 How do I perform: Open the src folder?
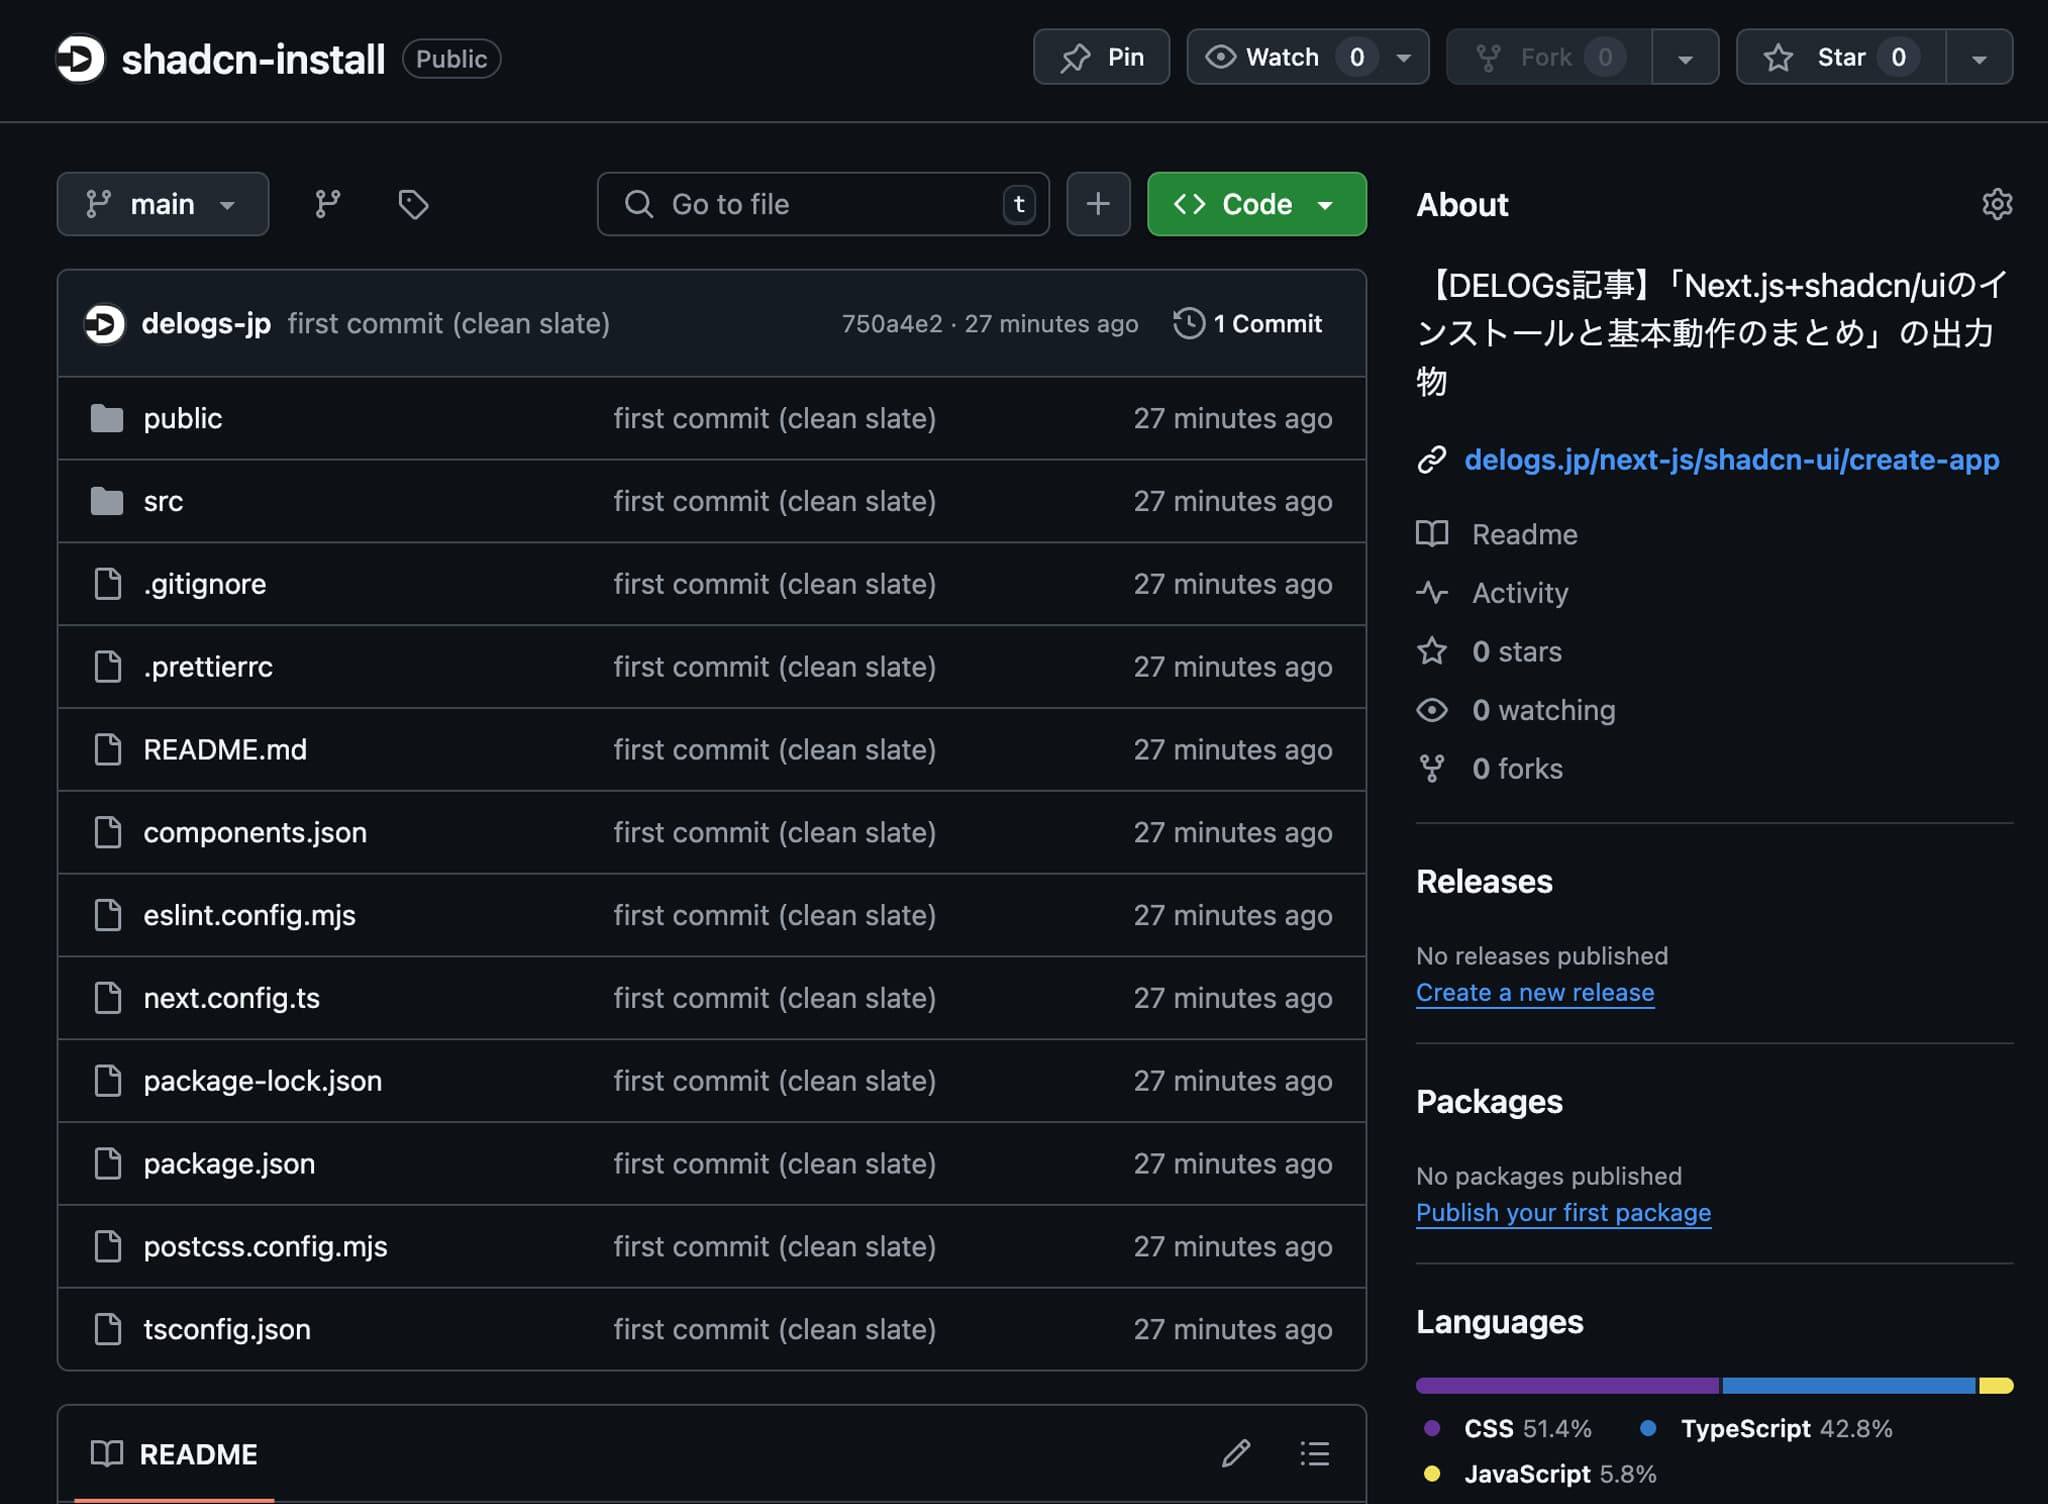[x=163, y=501]
